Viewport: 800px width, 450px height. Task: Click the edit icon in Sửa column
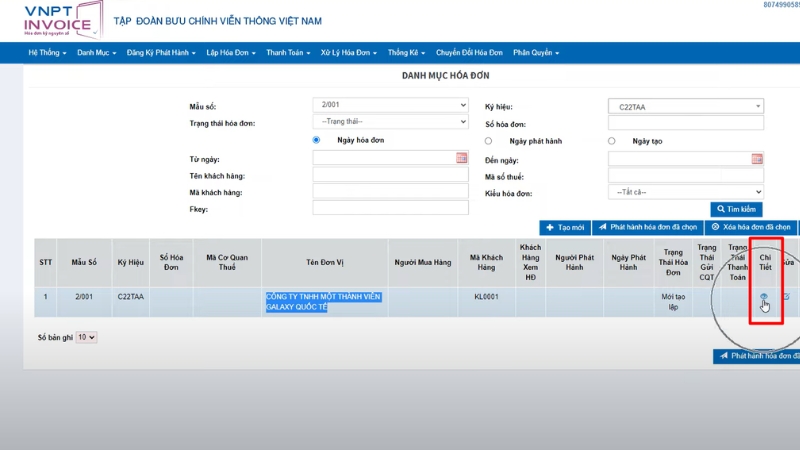(786, 297)
